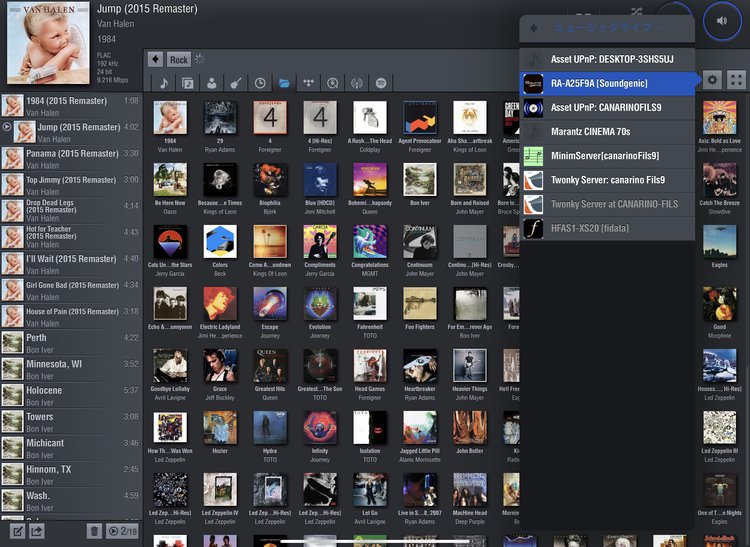Open Machine Head album by Deep Purple
This screenshot has width=750, height=547.
pos(470,489)
